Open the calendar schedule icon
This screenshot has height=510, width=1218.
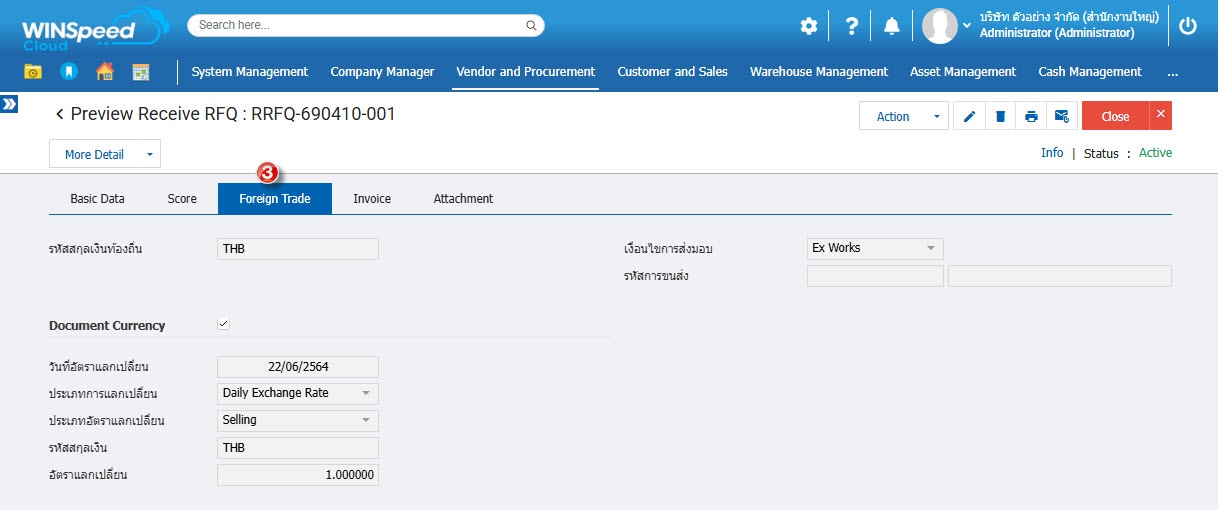coord(140,72)
